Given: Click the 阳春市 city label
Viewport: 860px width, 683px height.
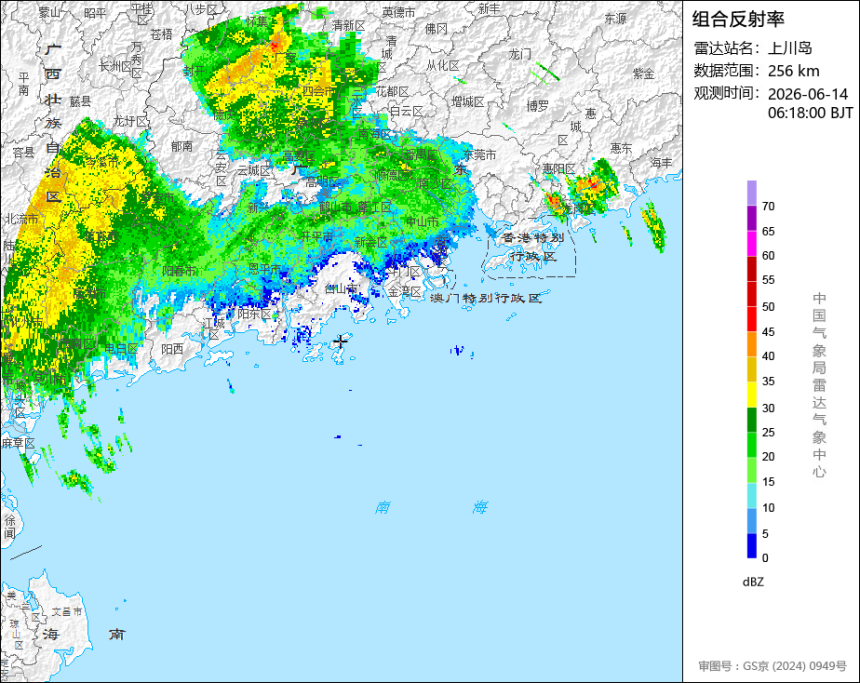Looking at the screenshot, I should (179, 271).
